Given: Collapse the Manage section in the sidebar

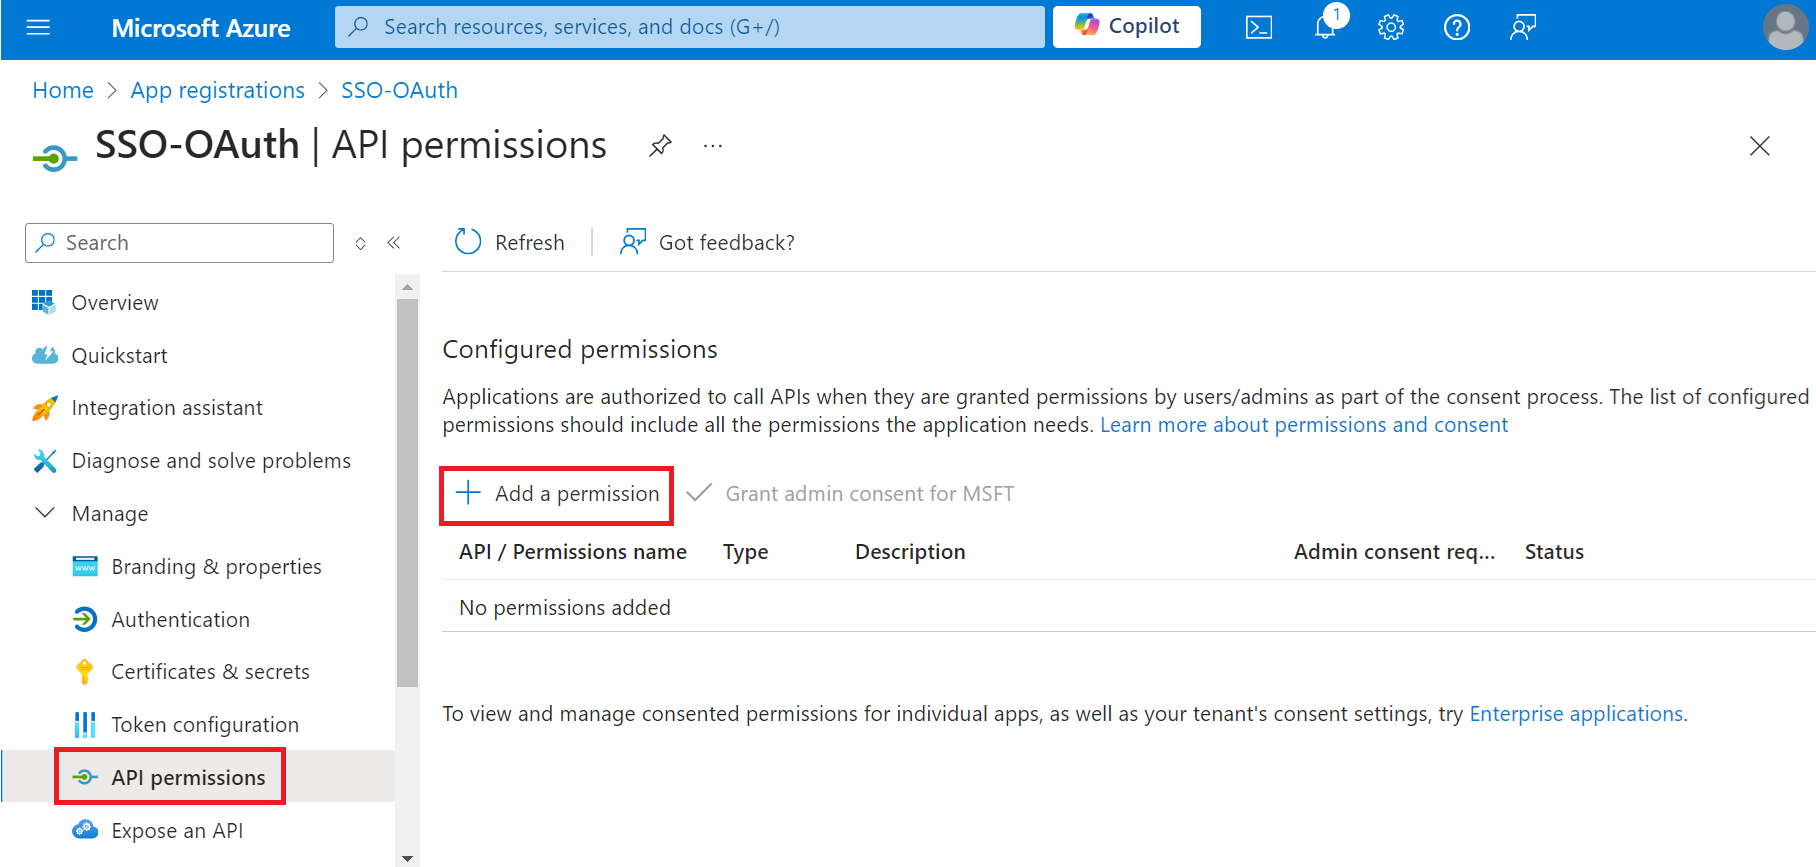Looking at the screenshot, I should [45, 513].
